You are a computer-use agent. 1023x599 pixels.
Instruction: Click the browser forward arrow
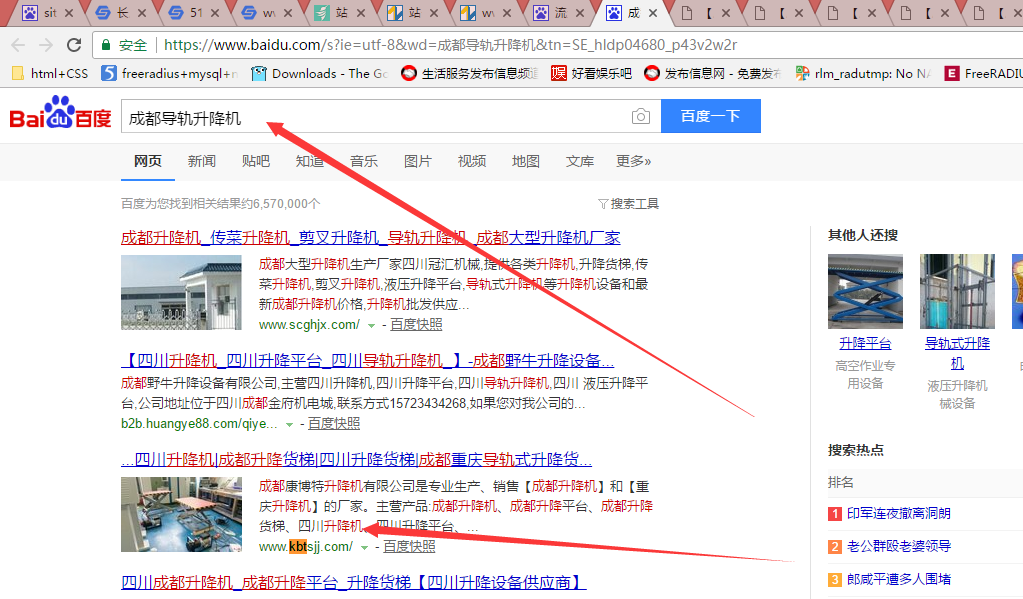pos(46,45)
